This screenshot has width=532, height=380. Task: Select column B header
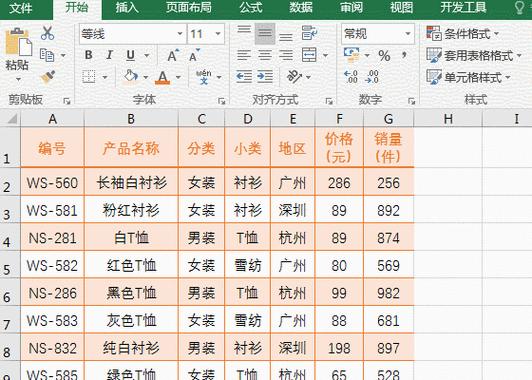click(x=131, y=119)
